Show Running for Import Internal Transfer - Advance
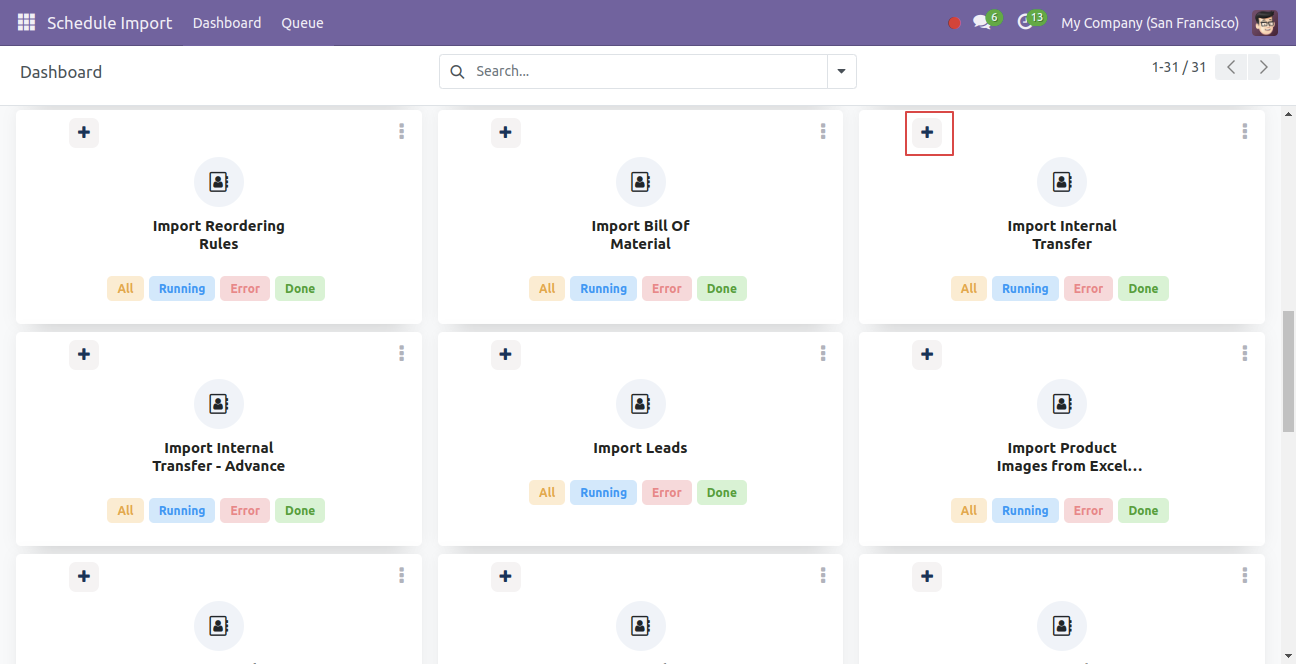The width and height of the screenshot is (1296, 664). (182, 510)
